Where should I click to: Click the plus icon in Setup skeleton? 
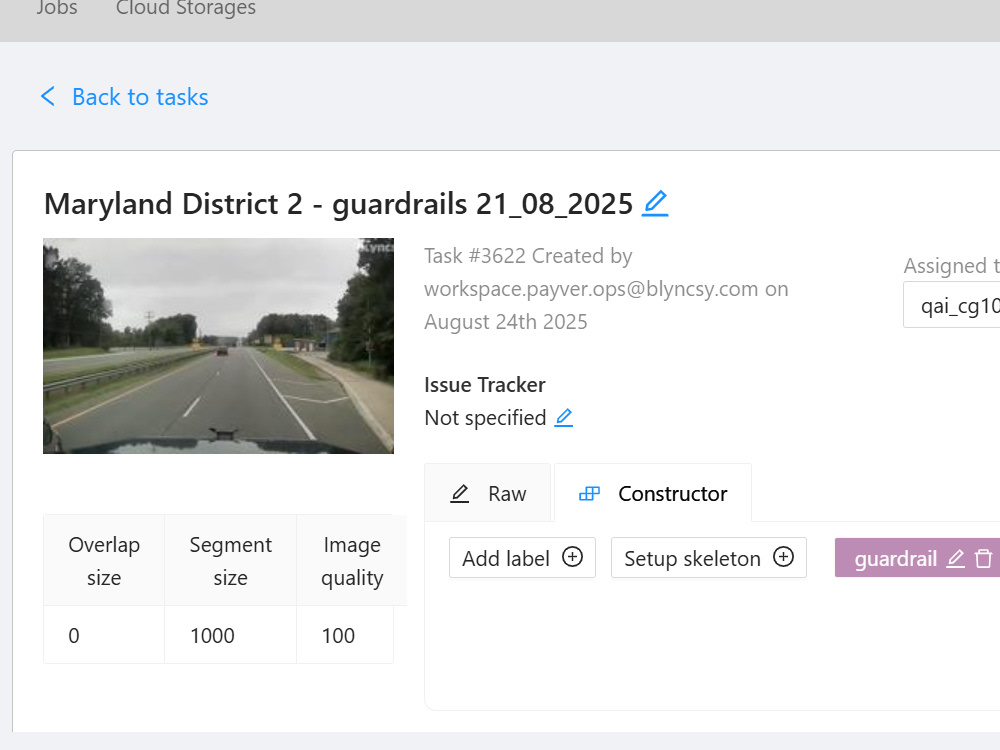783,557
